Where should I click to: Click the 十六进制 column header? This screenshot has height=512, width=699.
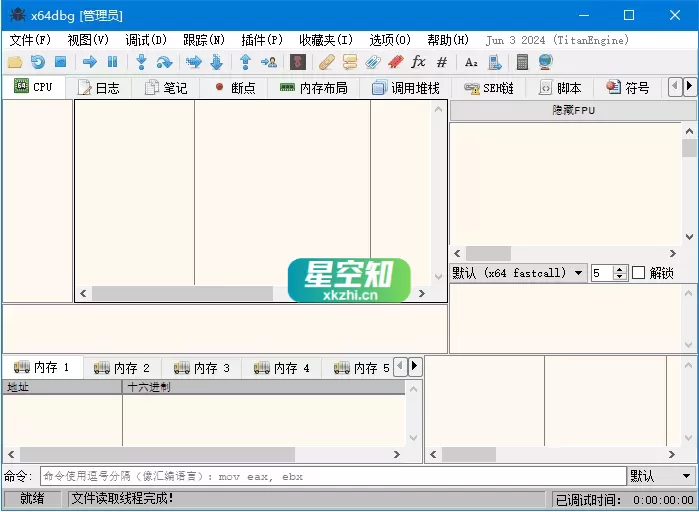pyautogui.click(x=264, y=387)
